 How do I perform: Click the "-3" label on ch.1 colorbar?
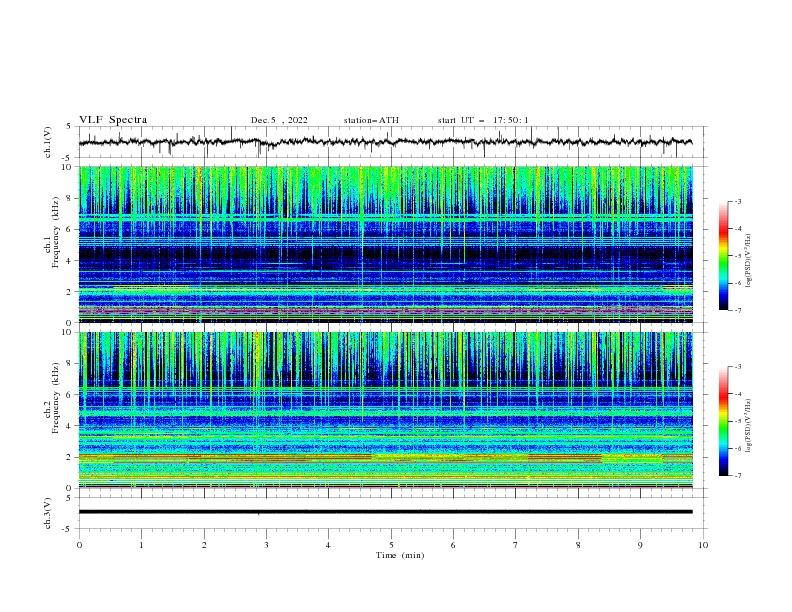737,201
